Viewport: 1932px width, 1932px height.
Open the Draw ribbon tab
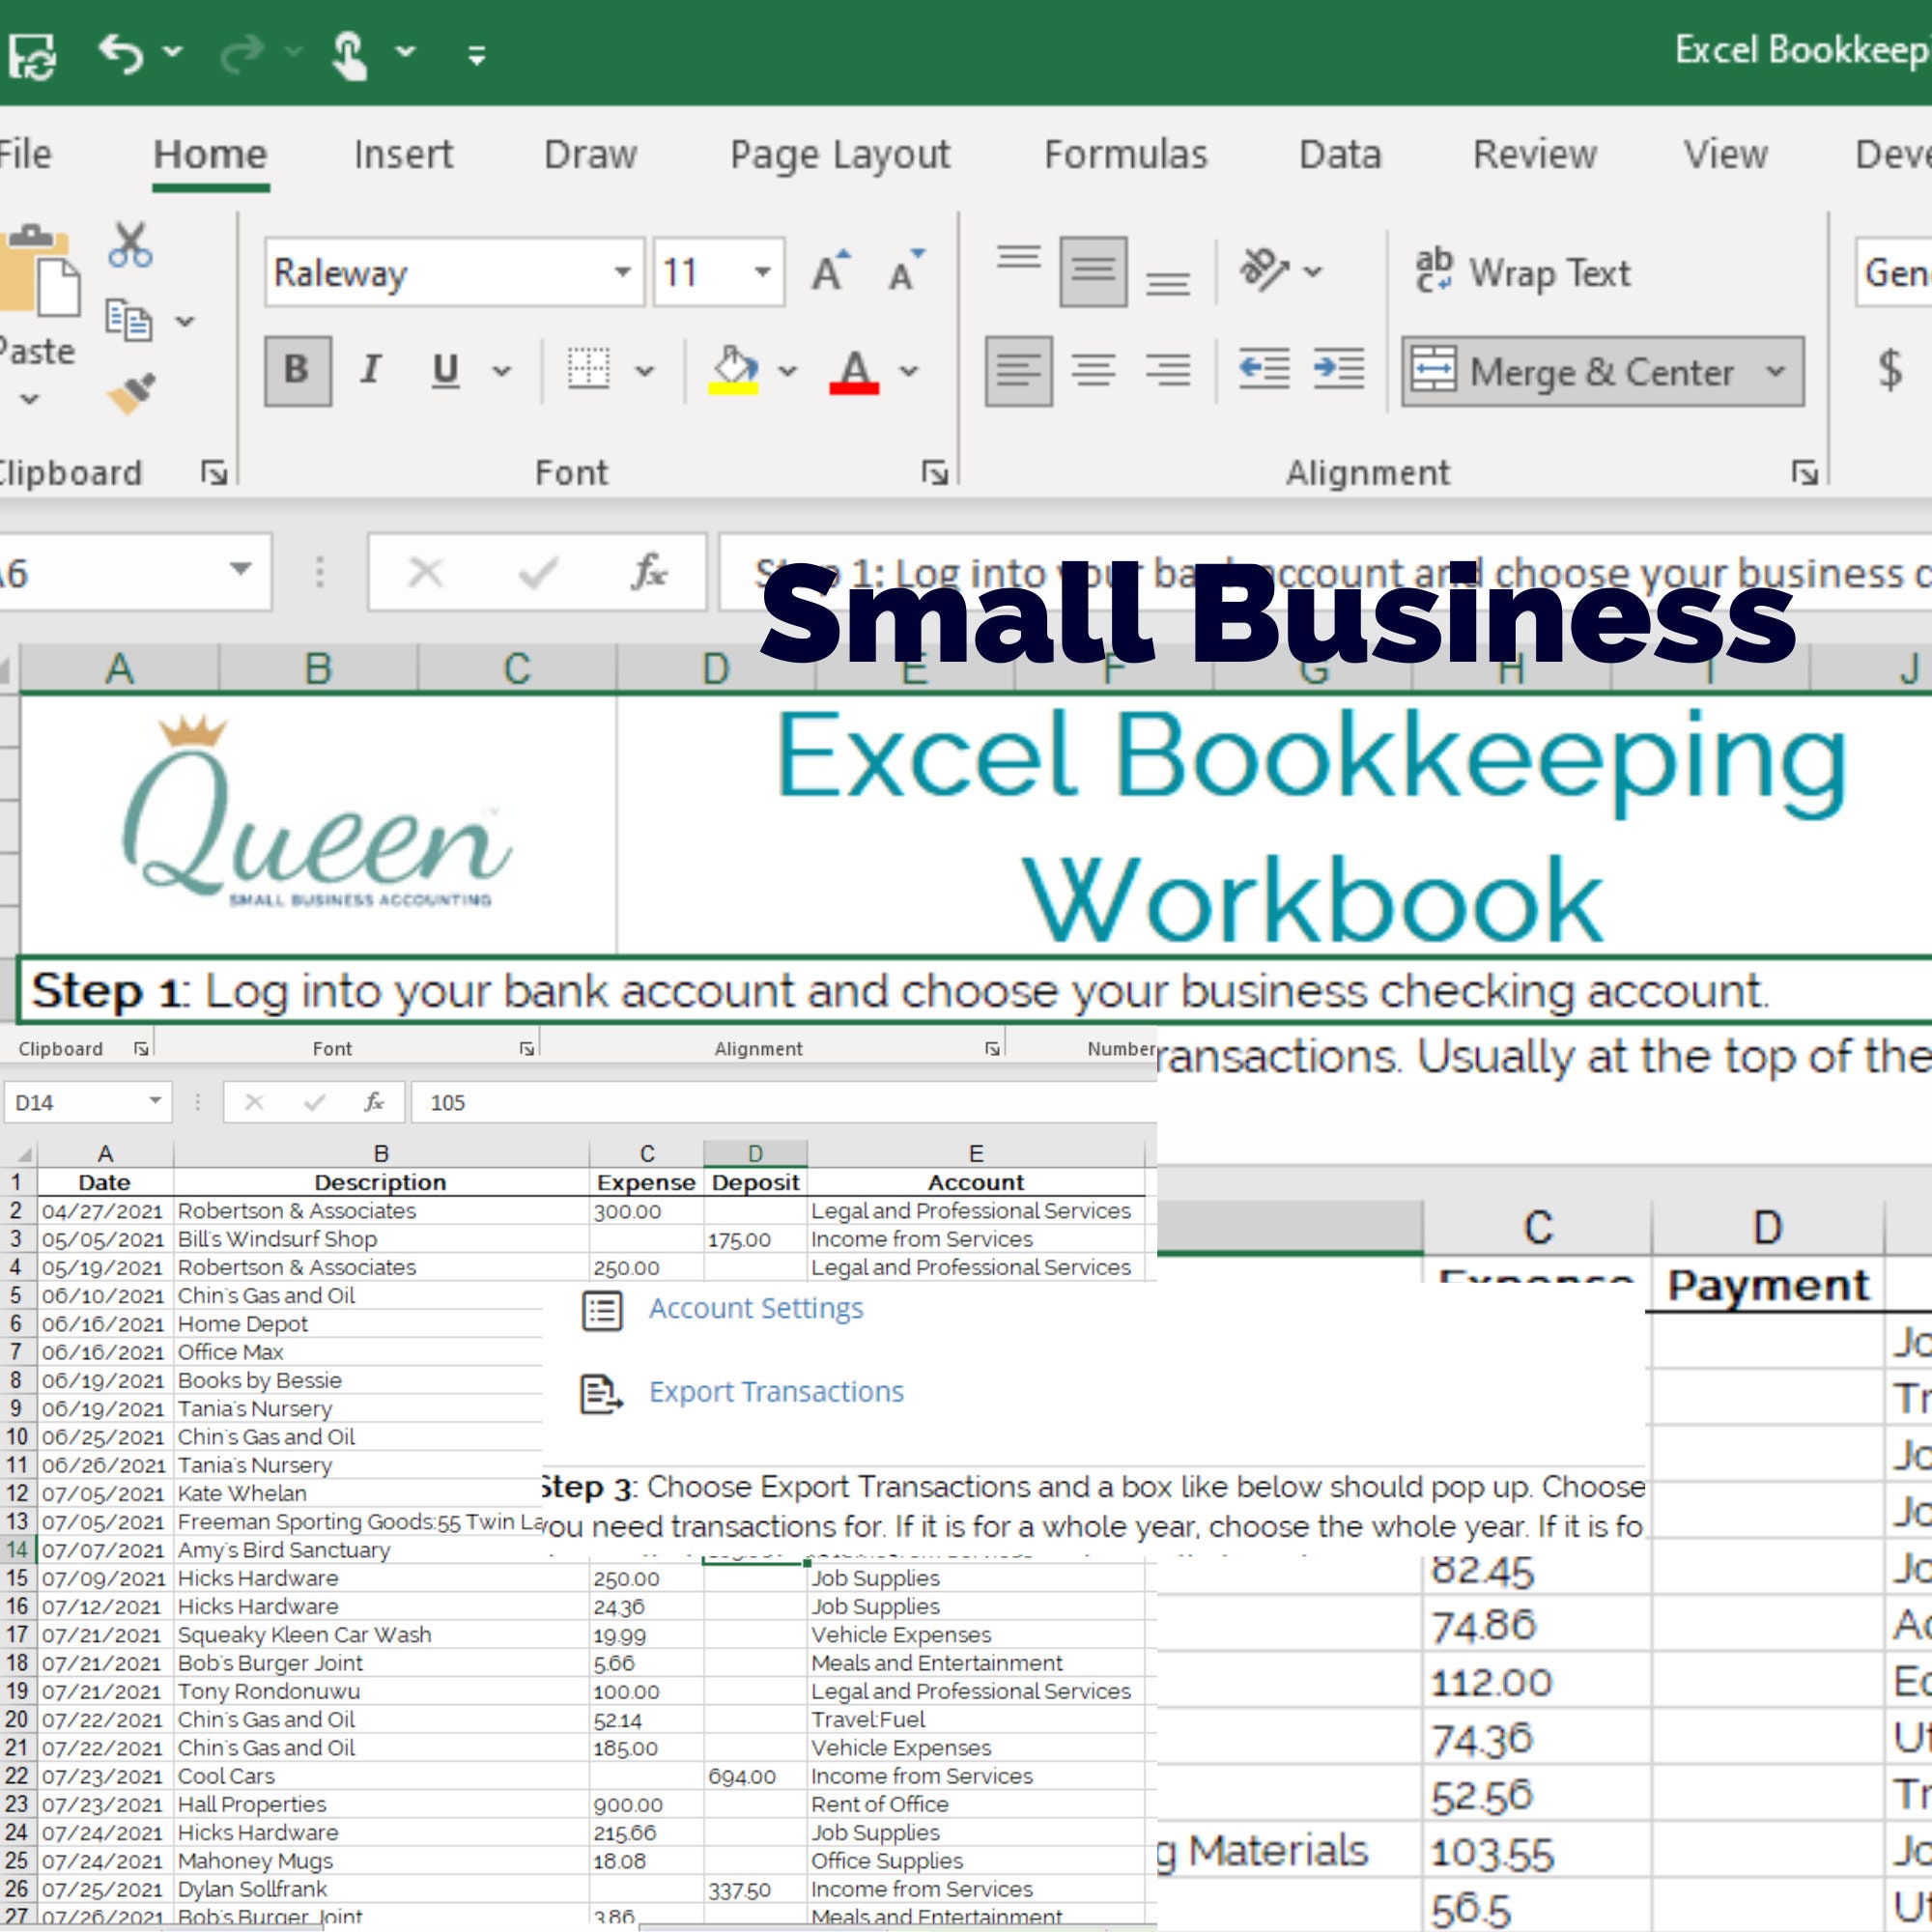tap(590, 155)
